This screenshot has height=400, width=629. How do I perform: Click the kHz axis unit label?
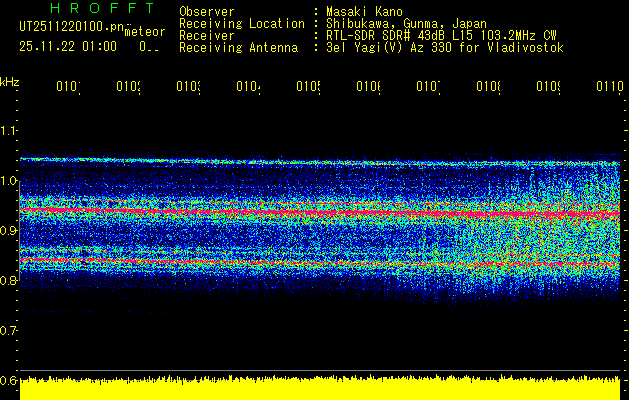(9, 81)
